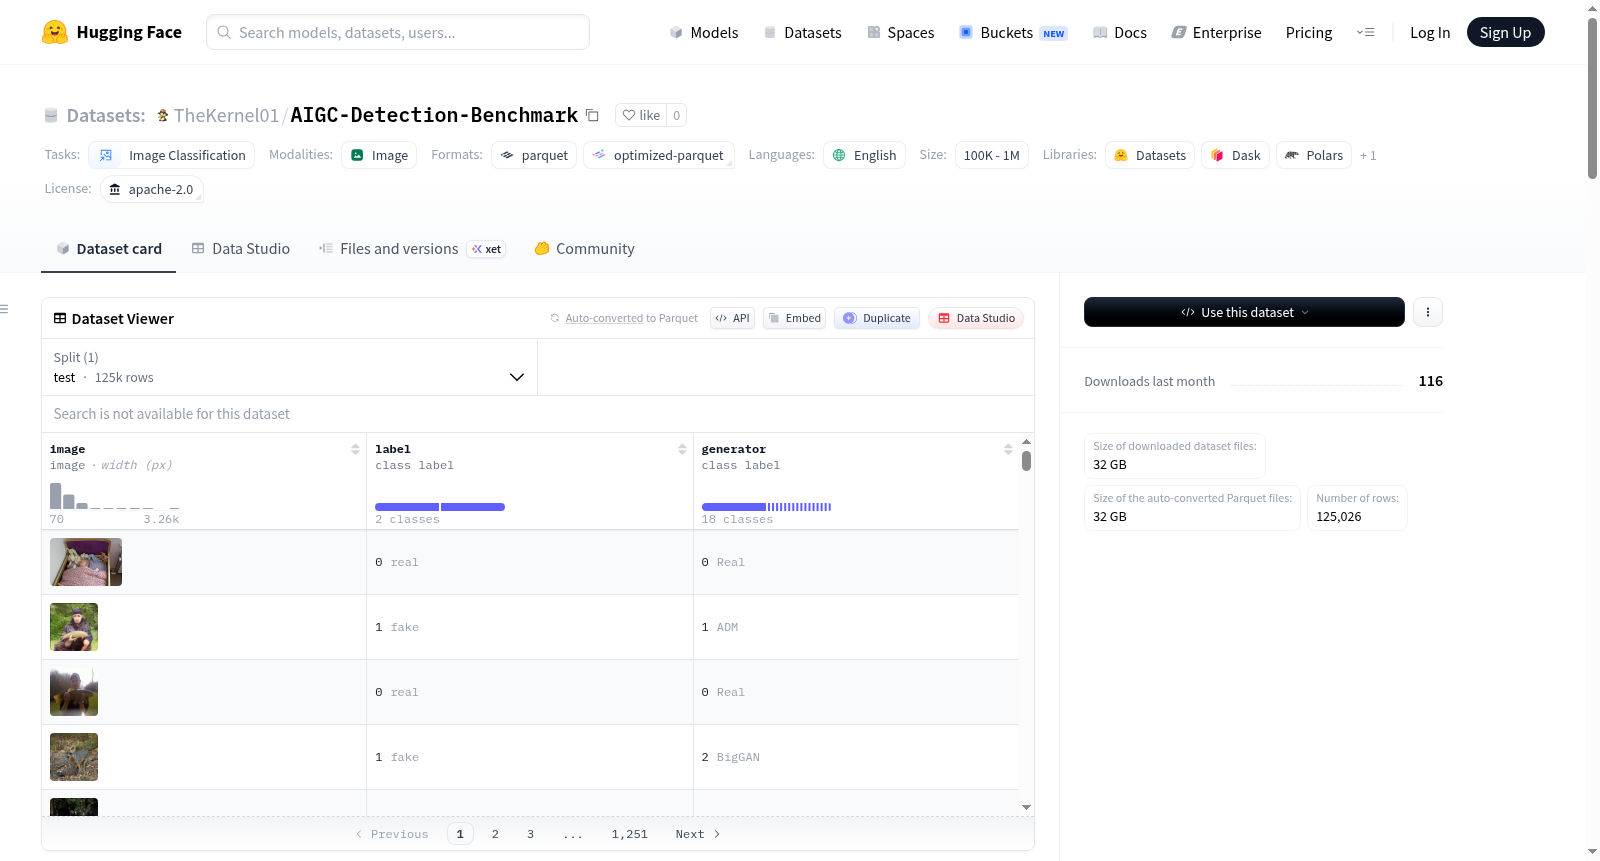
Task: Open Enterprise in the top navigation
Action: coord(1216,32)
